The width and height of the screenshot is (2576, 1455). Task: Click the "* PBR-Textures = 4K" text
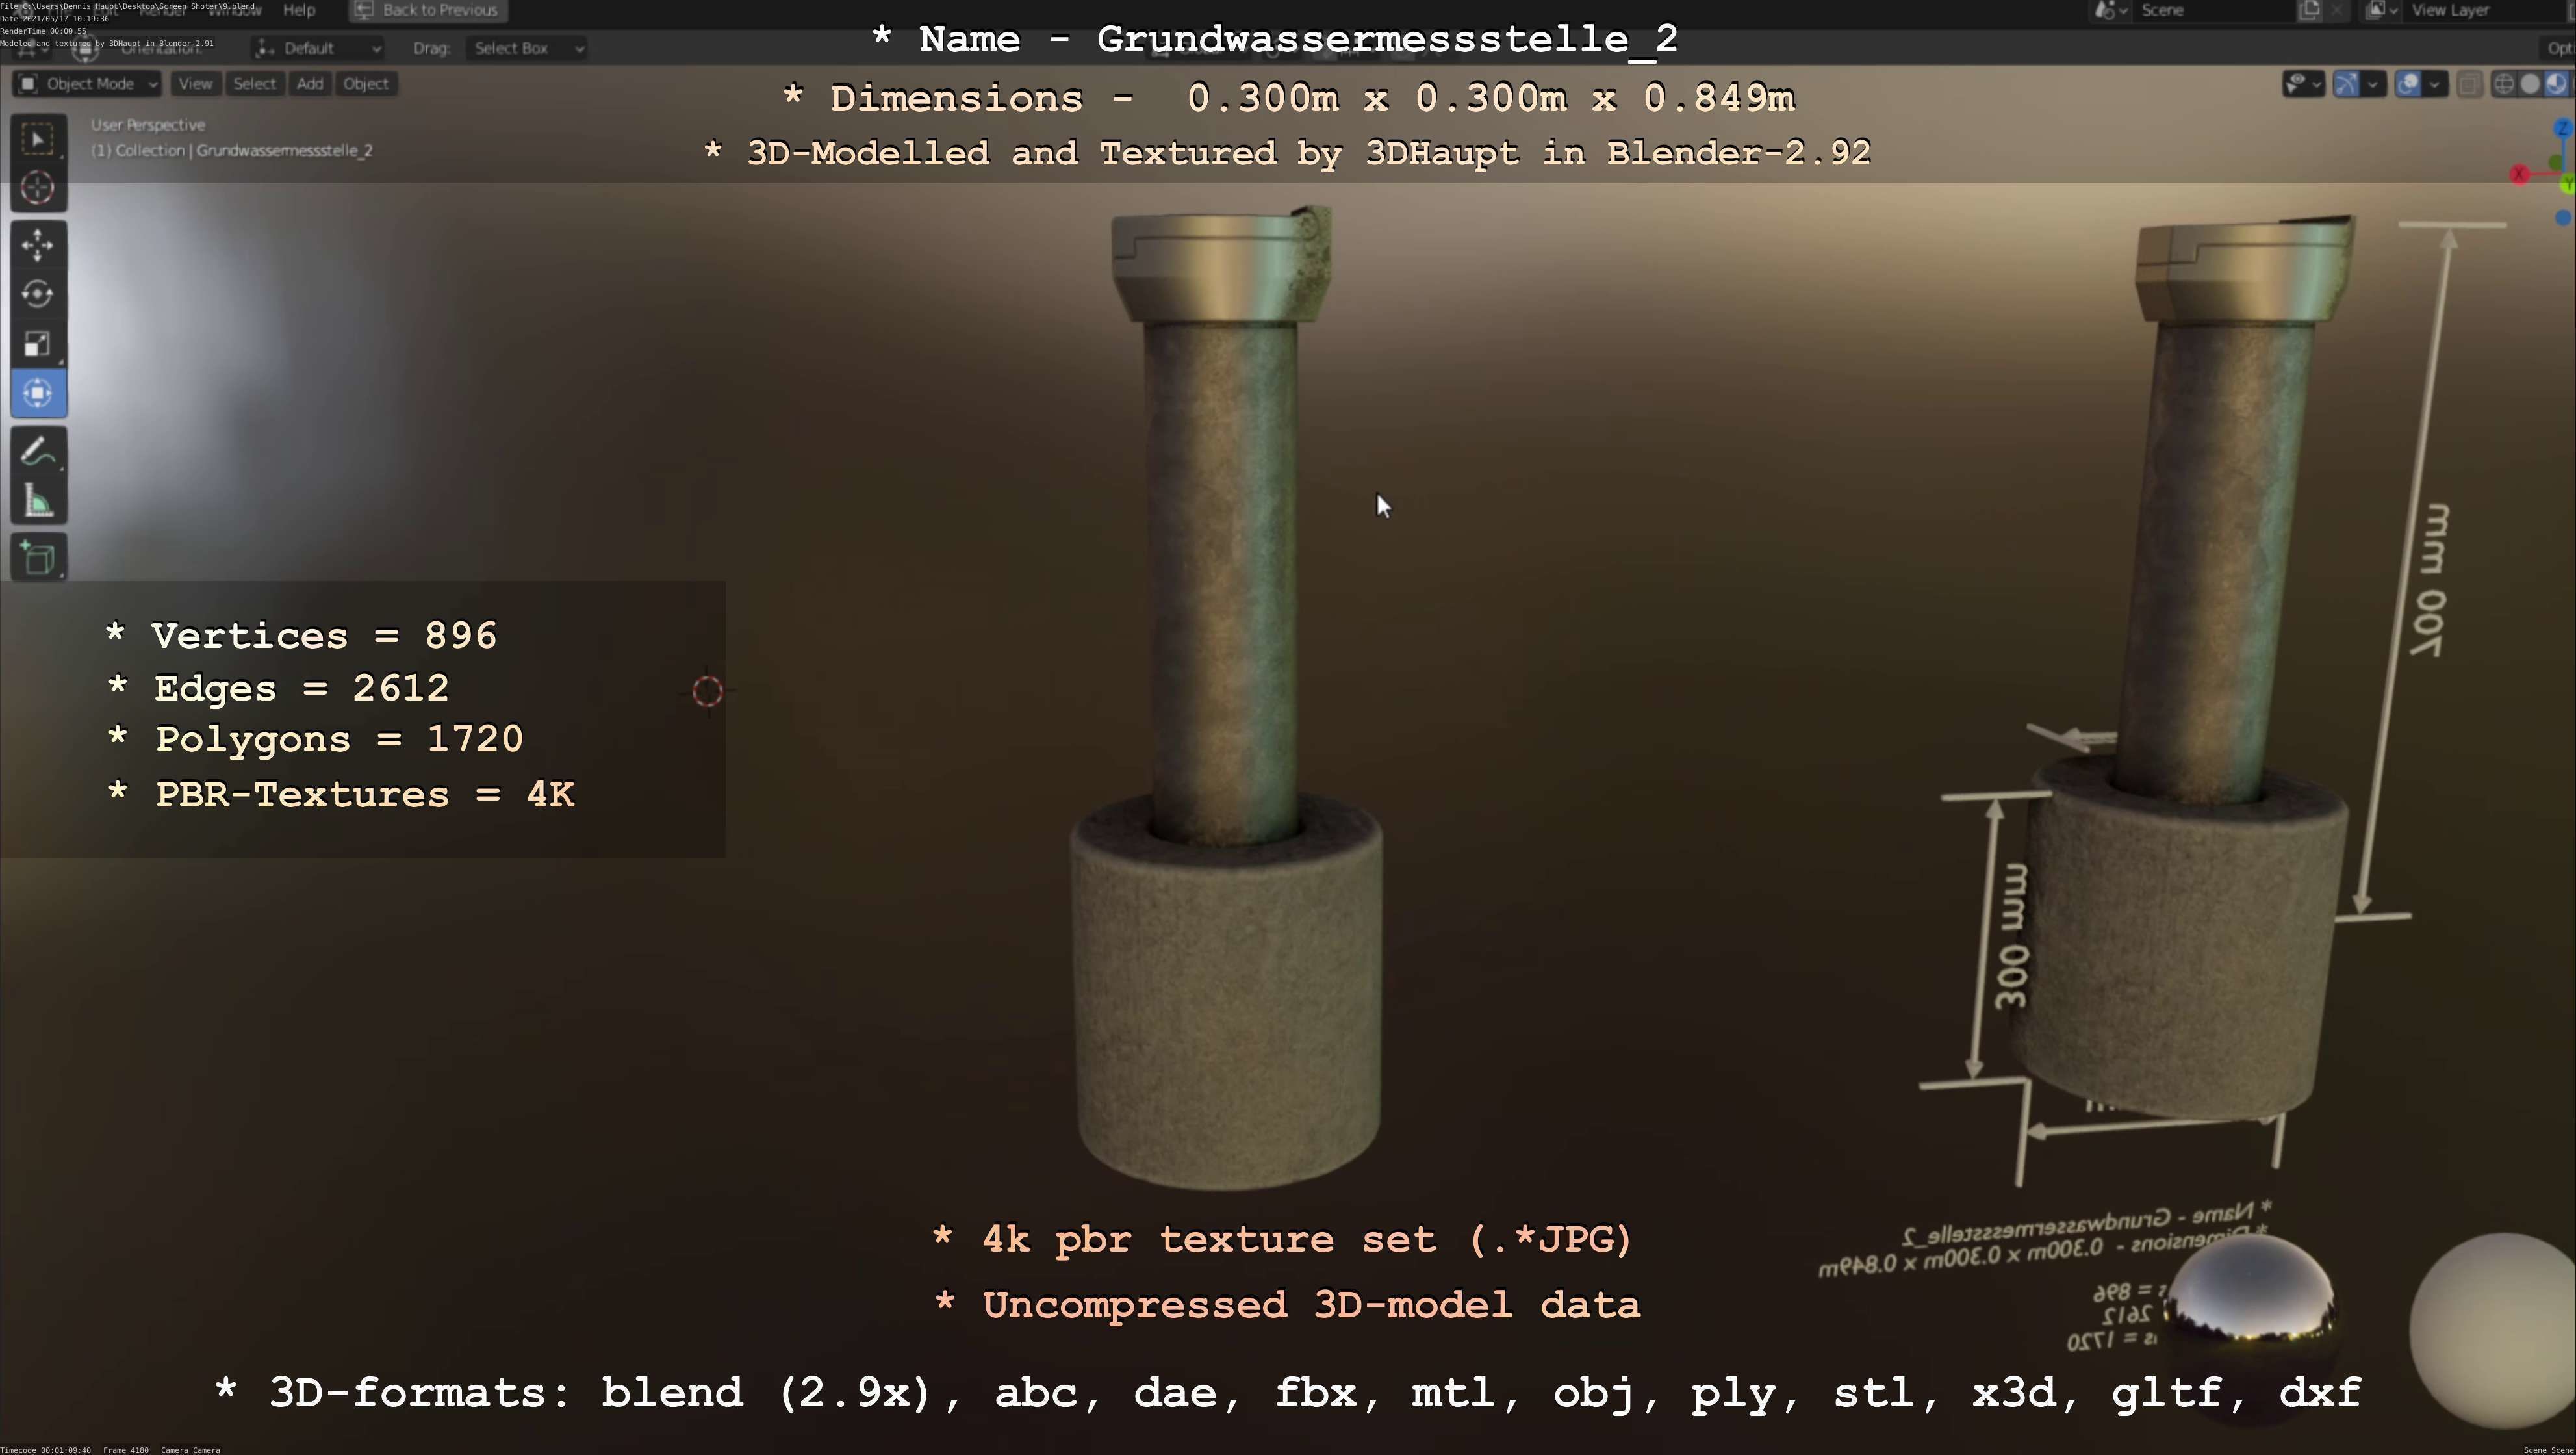pos(341,795)
